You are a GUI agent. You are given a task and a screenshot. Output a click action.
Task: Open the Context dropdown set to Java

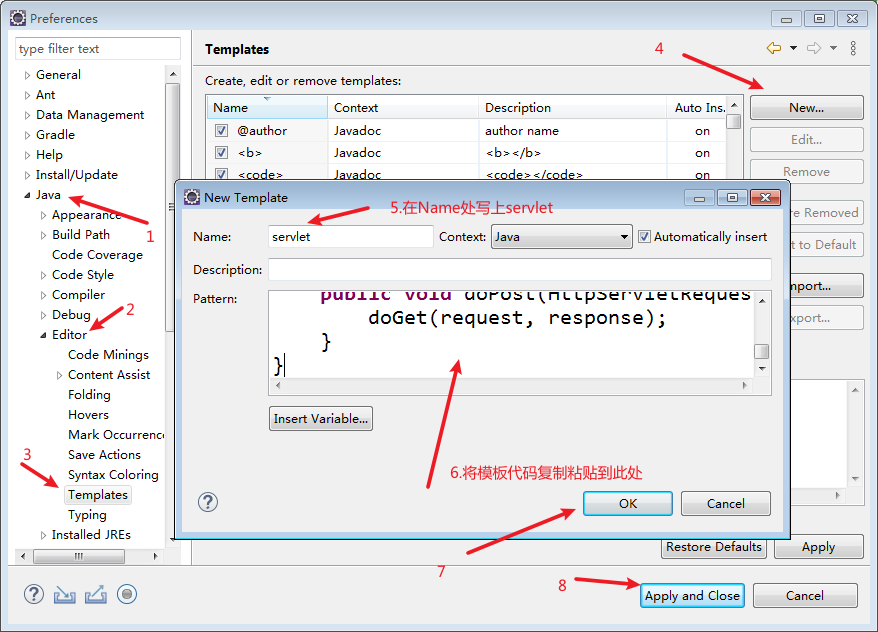pyautogui.click(x=562, y=237)
